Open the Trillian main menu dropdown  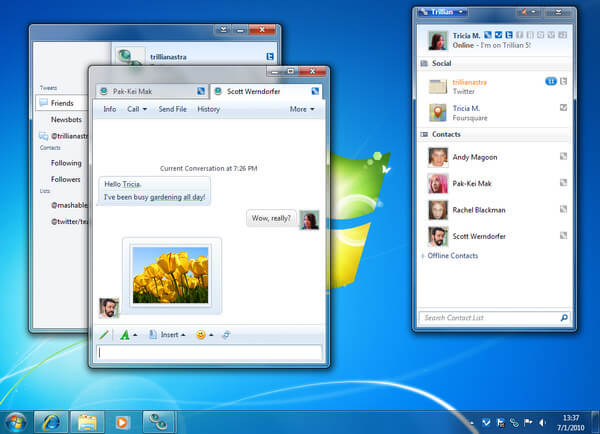click(x=442, y=12)
